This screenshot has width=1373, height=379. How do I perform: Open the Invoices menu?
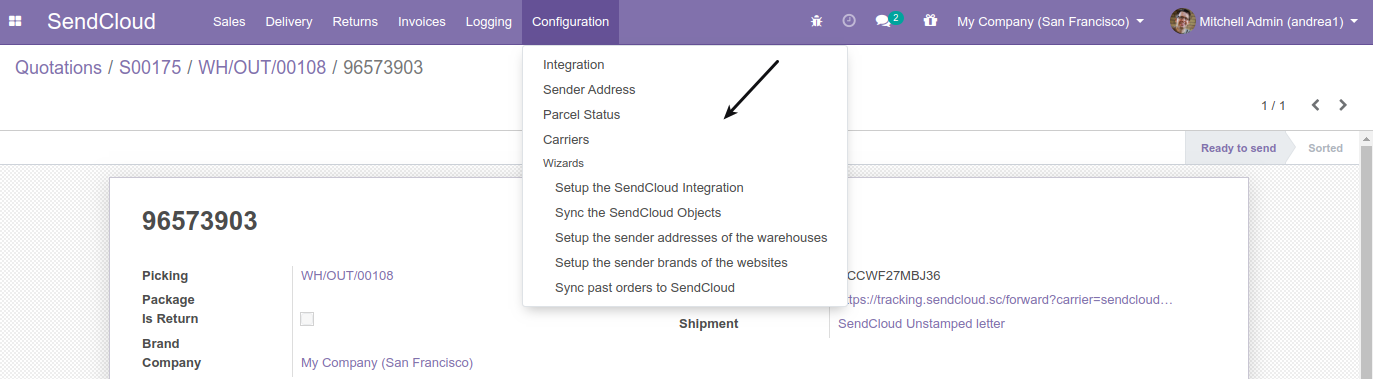click(x=422, y=21)
